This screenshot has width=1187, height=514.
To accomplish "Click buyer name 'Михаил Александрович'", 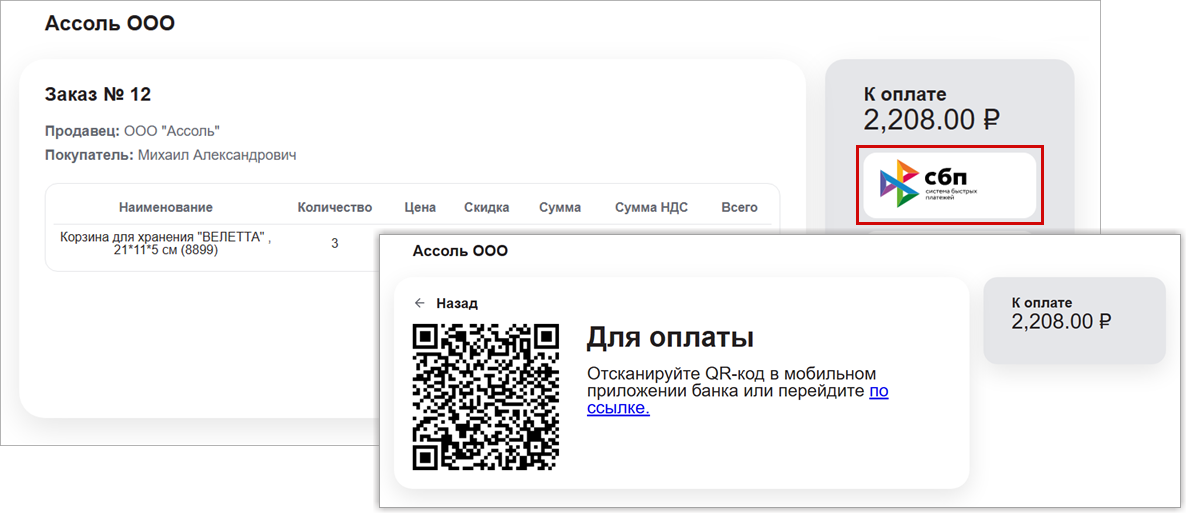I will point(217,155).
